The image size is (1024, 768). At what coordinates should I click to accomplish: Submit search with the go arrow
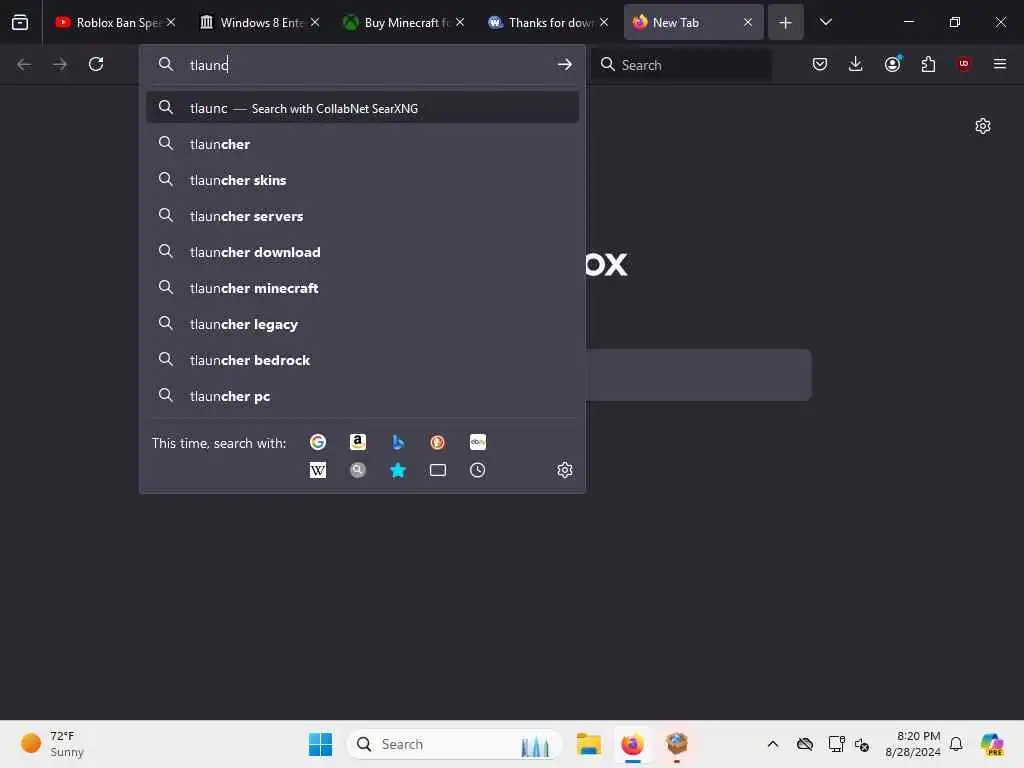(x=564, y=64)
